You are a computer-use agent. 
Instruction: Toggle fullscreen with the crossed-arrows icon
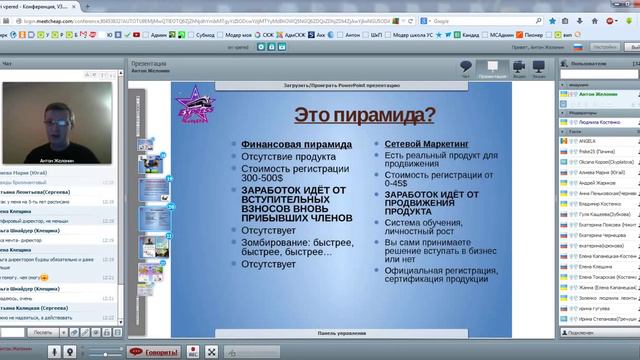point(211,351)
